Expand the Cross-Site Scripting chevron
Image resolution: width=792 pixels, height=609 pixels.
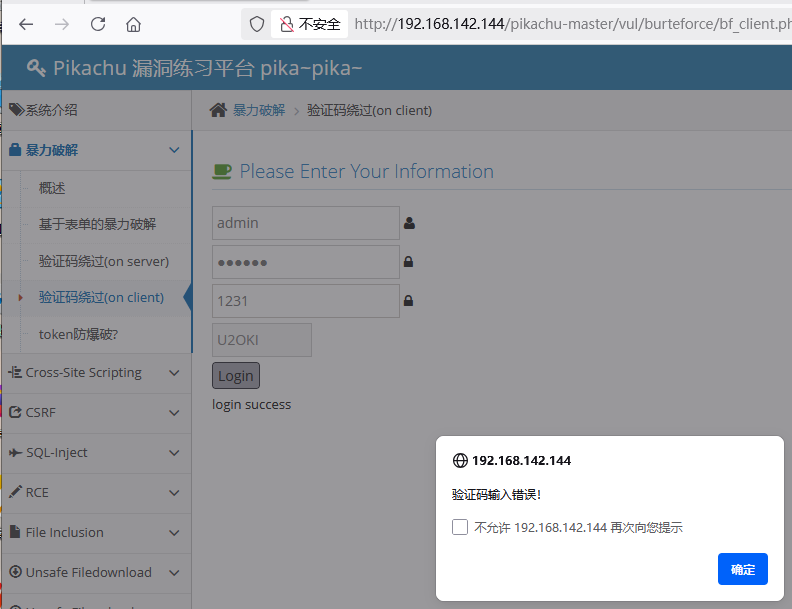coord(174,373)
